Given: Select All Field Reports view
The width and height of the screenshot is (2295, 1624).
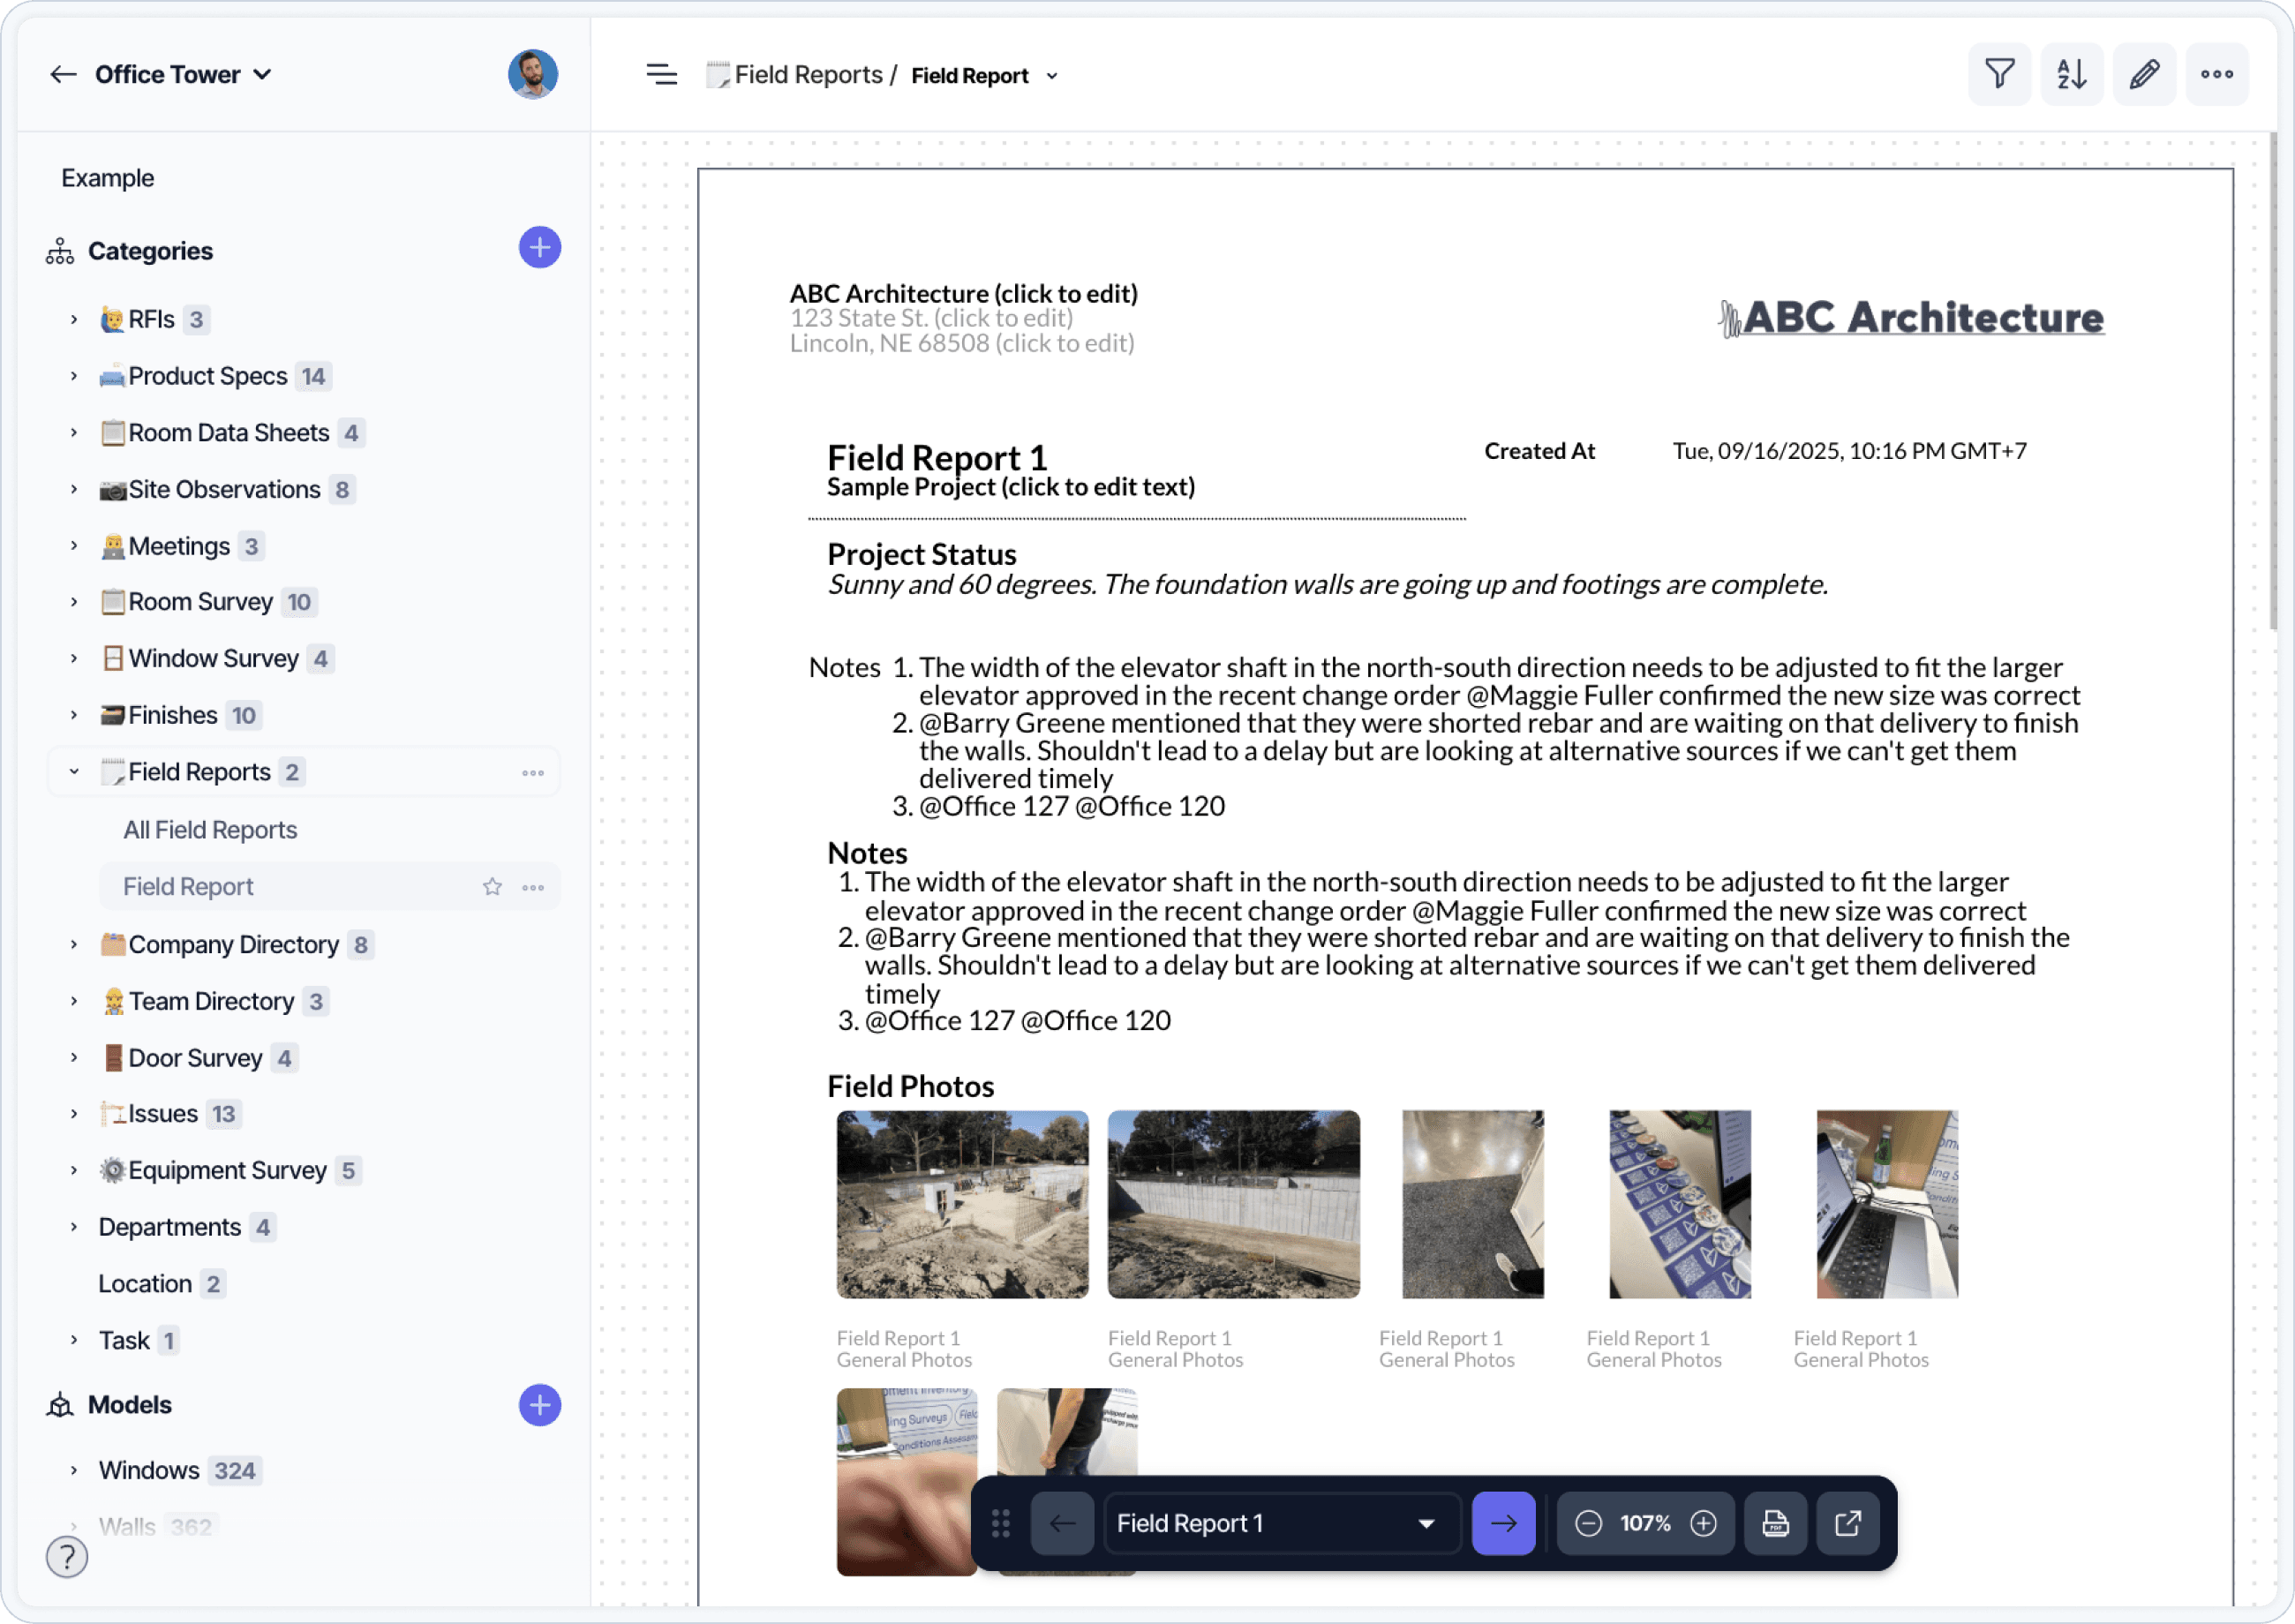Looking at the screenshot, I should tap(210, 830).
